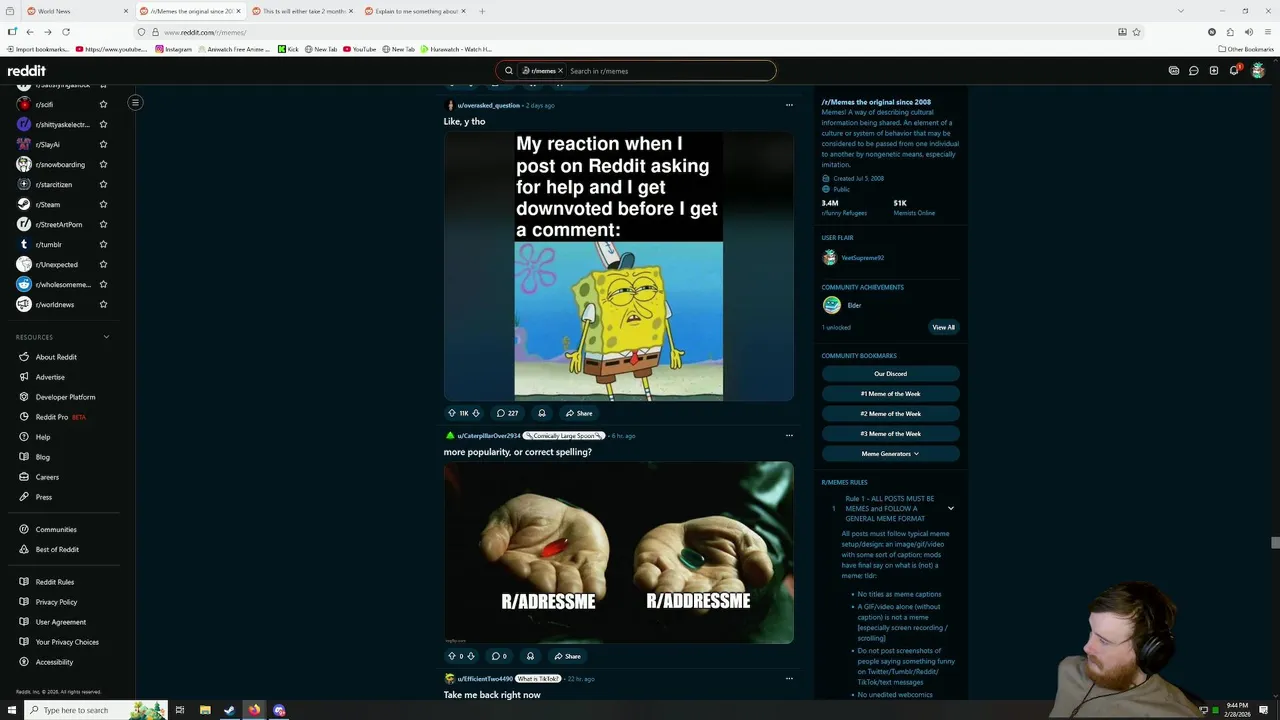Open Steam from the taskbar
The image size is (1280, 720).
(x=229, y=710)
